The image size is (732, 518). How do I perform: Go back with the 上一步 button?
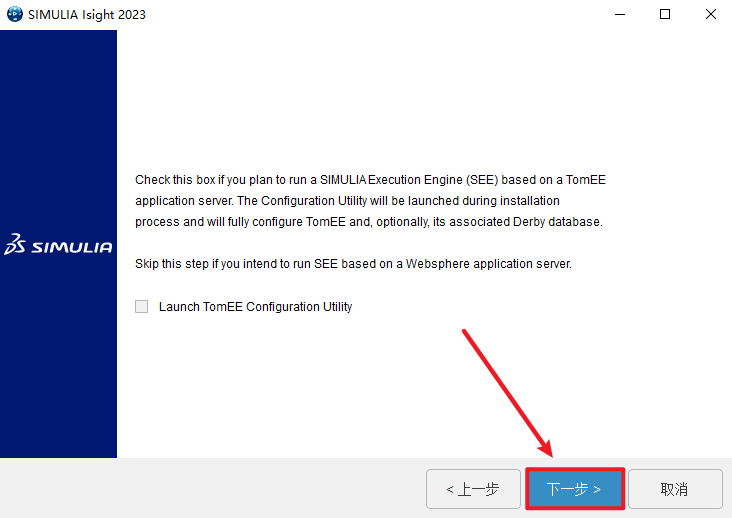coord(473,489)
